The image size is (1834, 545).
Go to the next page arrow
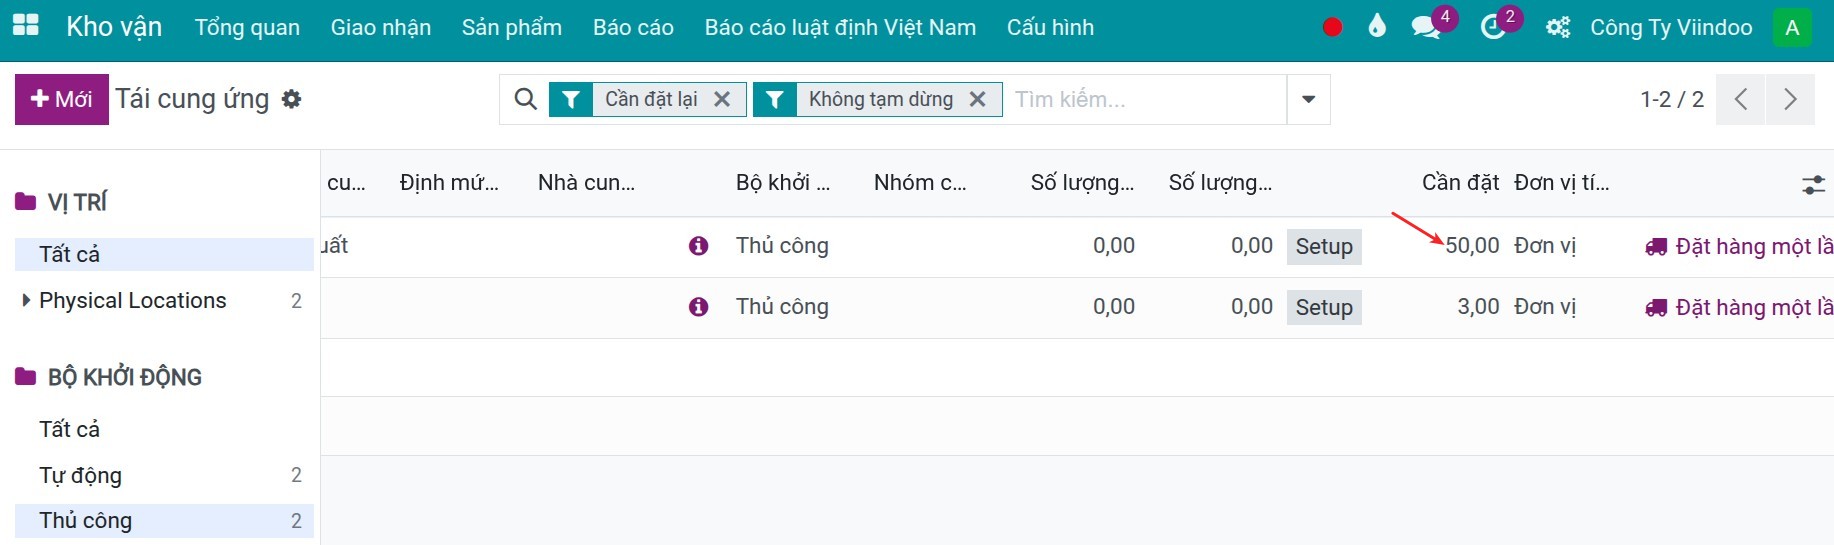coord(1790,99)
